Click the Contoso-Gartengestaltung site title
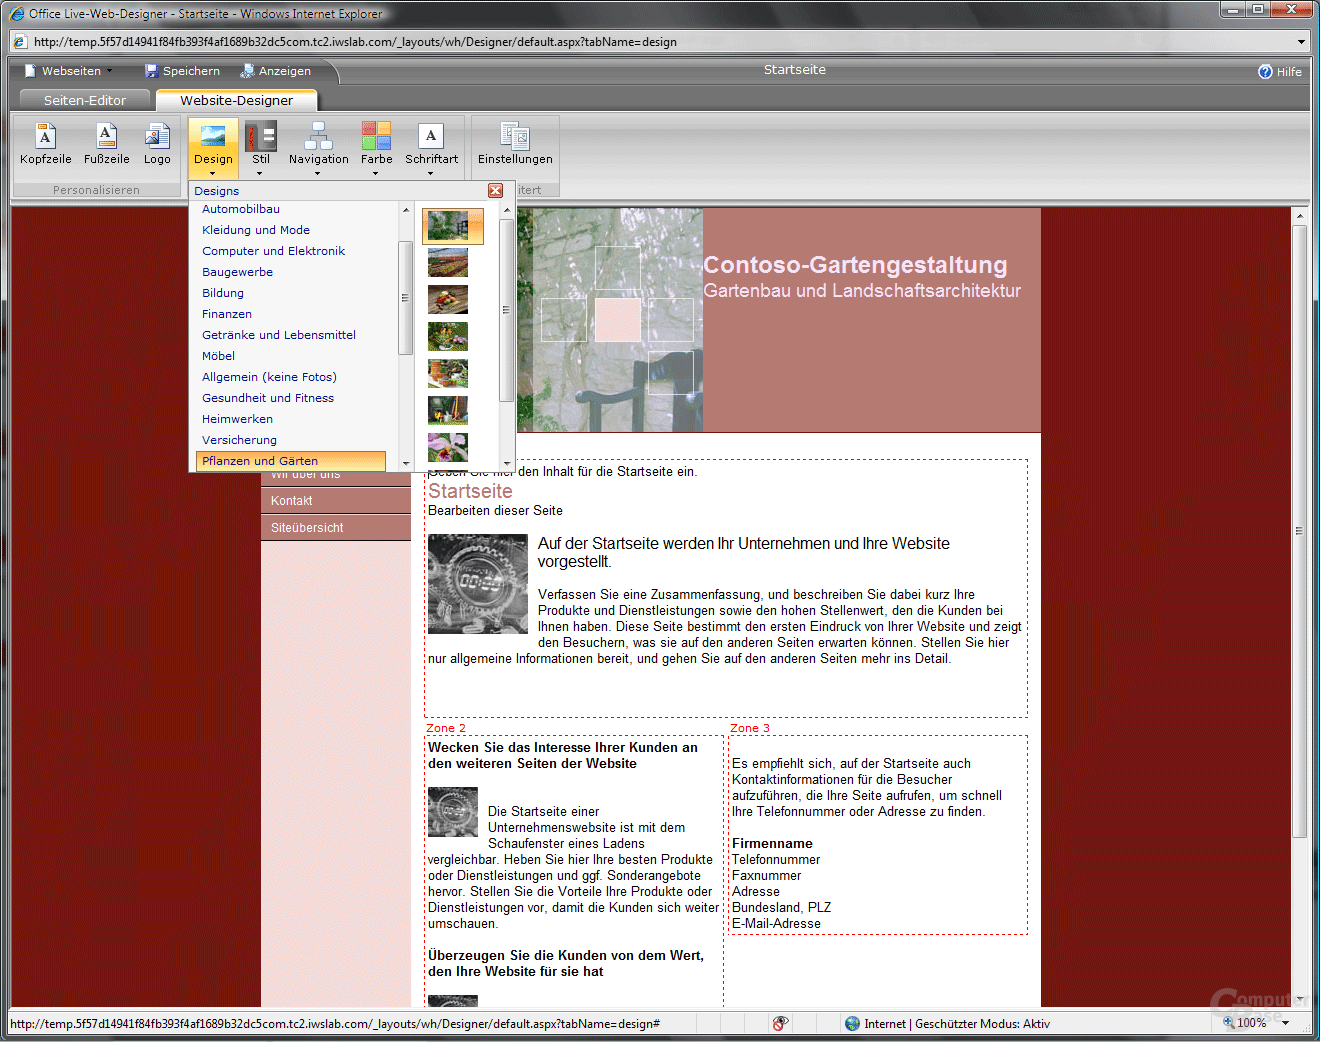Viewport: 1320px width, 1042px height. (x=855, y=265)
